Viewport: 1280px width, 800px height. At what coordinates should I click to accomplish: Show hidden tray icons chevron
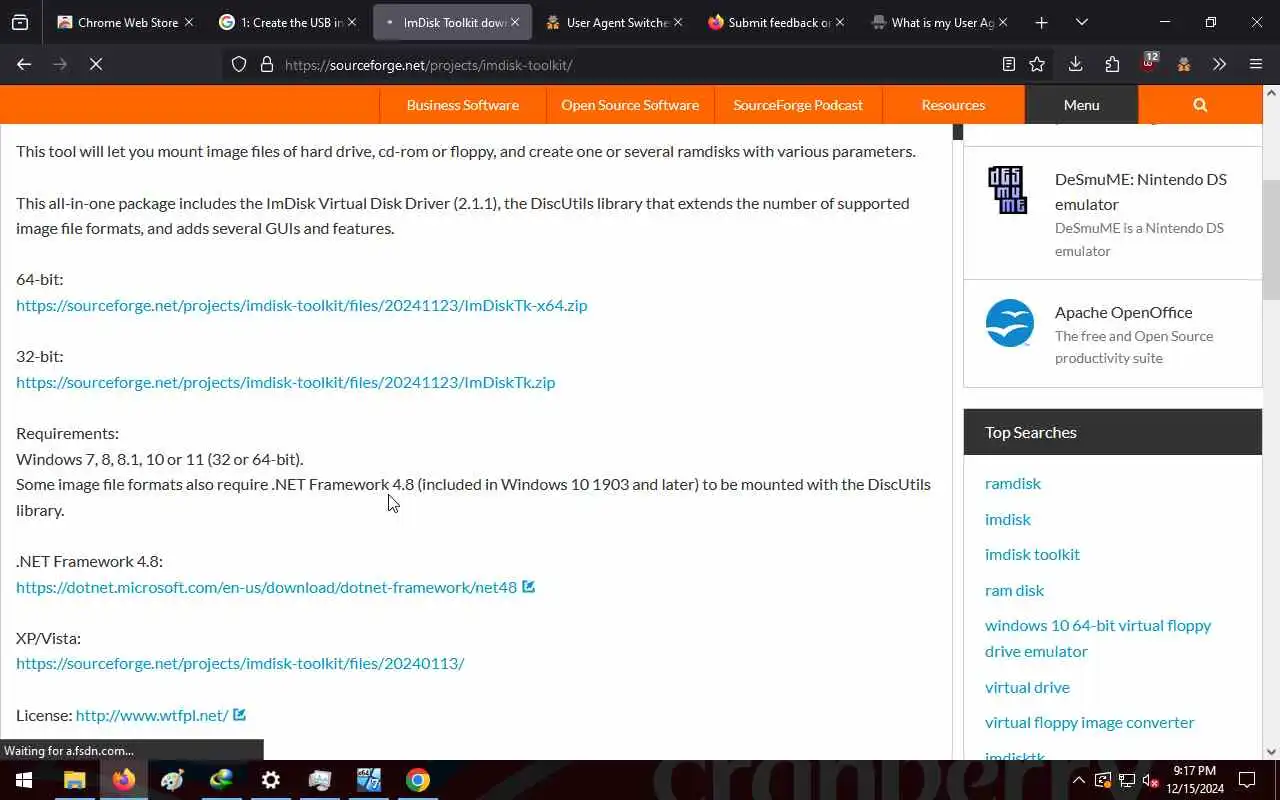tap(1079, 780)
